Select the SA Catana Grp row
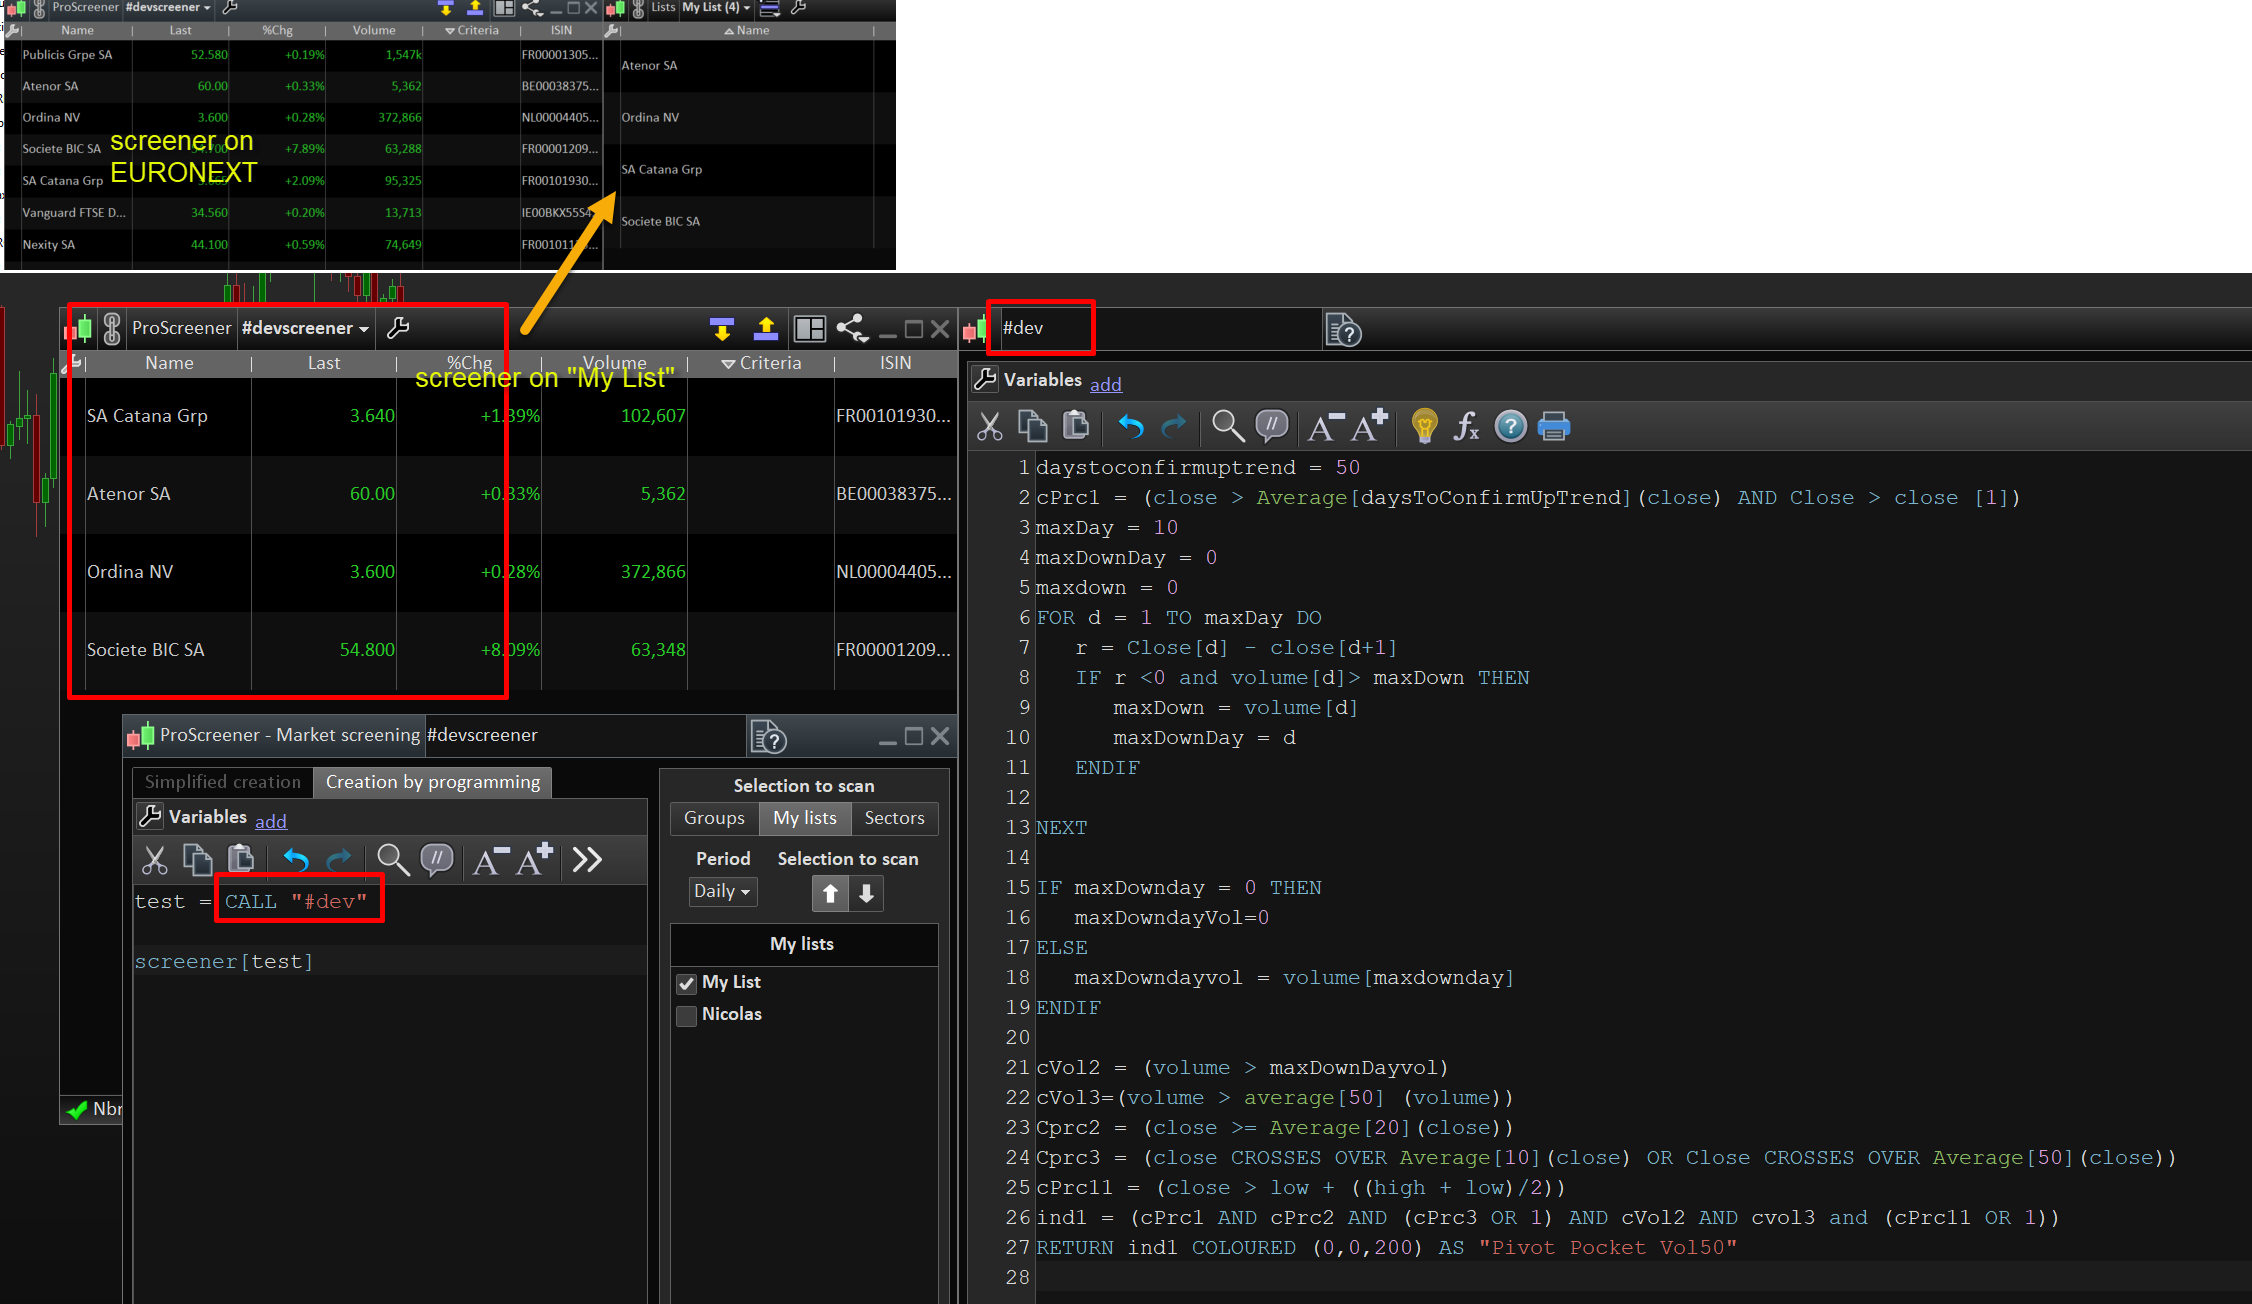The height and width of the screenshot is (1304, 2252). point(148,416)
